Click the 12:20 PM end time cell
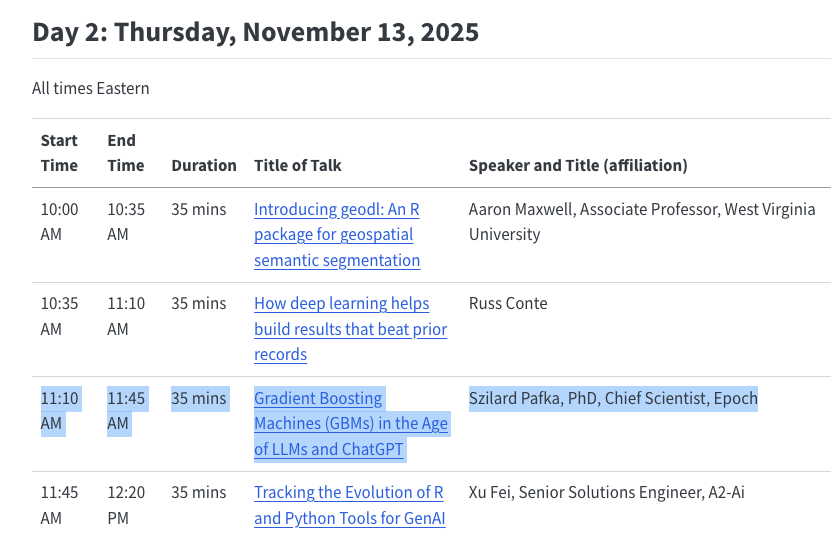This screenshot has height=539, width=836. pos(126,505)
